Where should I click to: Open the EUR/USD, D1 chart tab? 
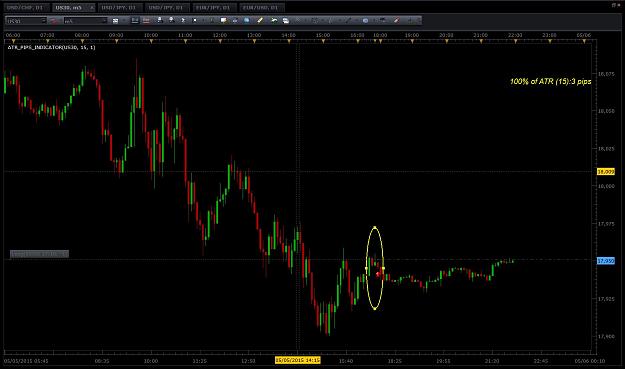pos(261,8)
